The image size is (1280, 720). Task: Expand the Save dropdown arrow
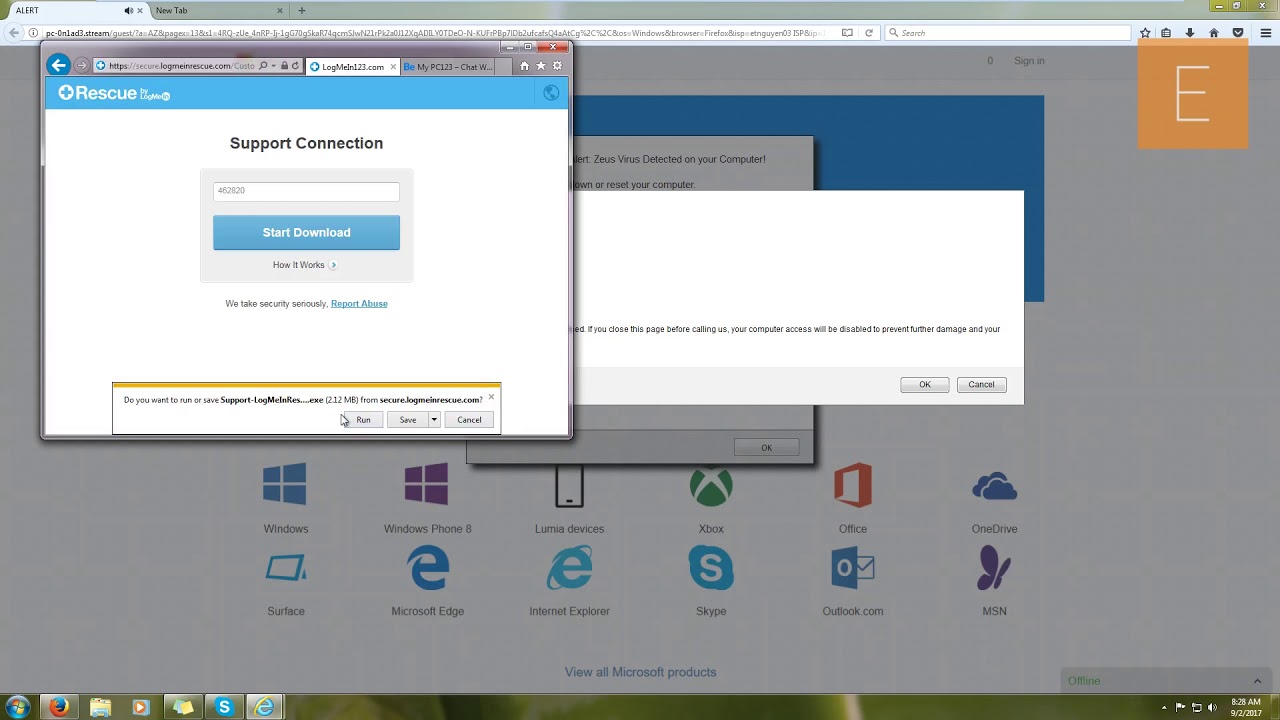click(x=434, y=420)
